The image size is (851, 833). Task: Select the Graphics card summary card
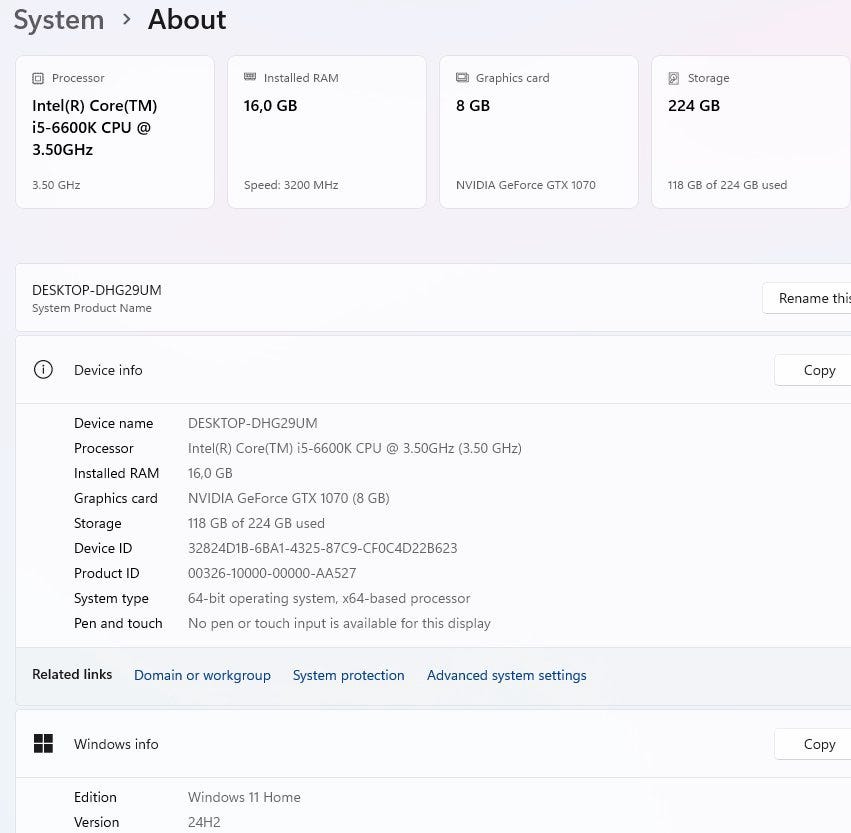[539, 132]
